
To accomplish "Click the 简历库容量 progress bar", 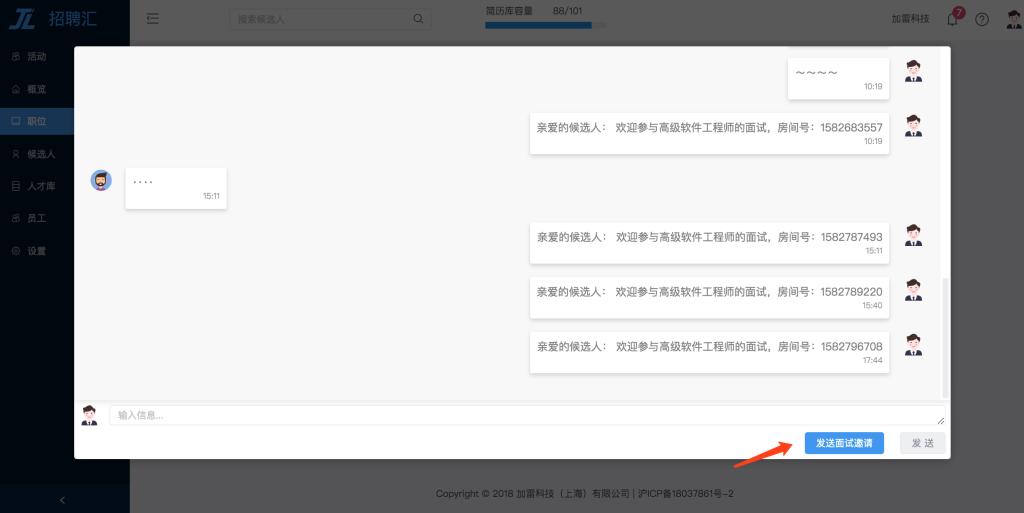I will click(545, 25).
